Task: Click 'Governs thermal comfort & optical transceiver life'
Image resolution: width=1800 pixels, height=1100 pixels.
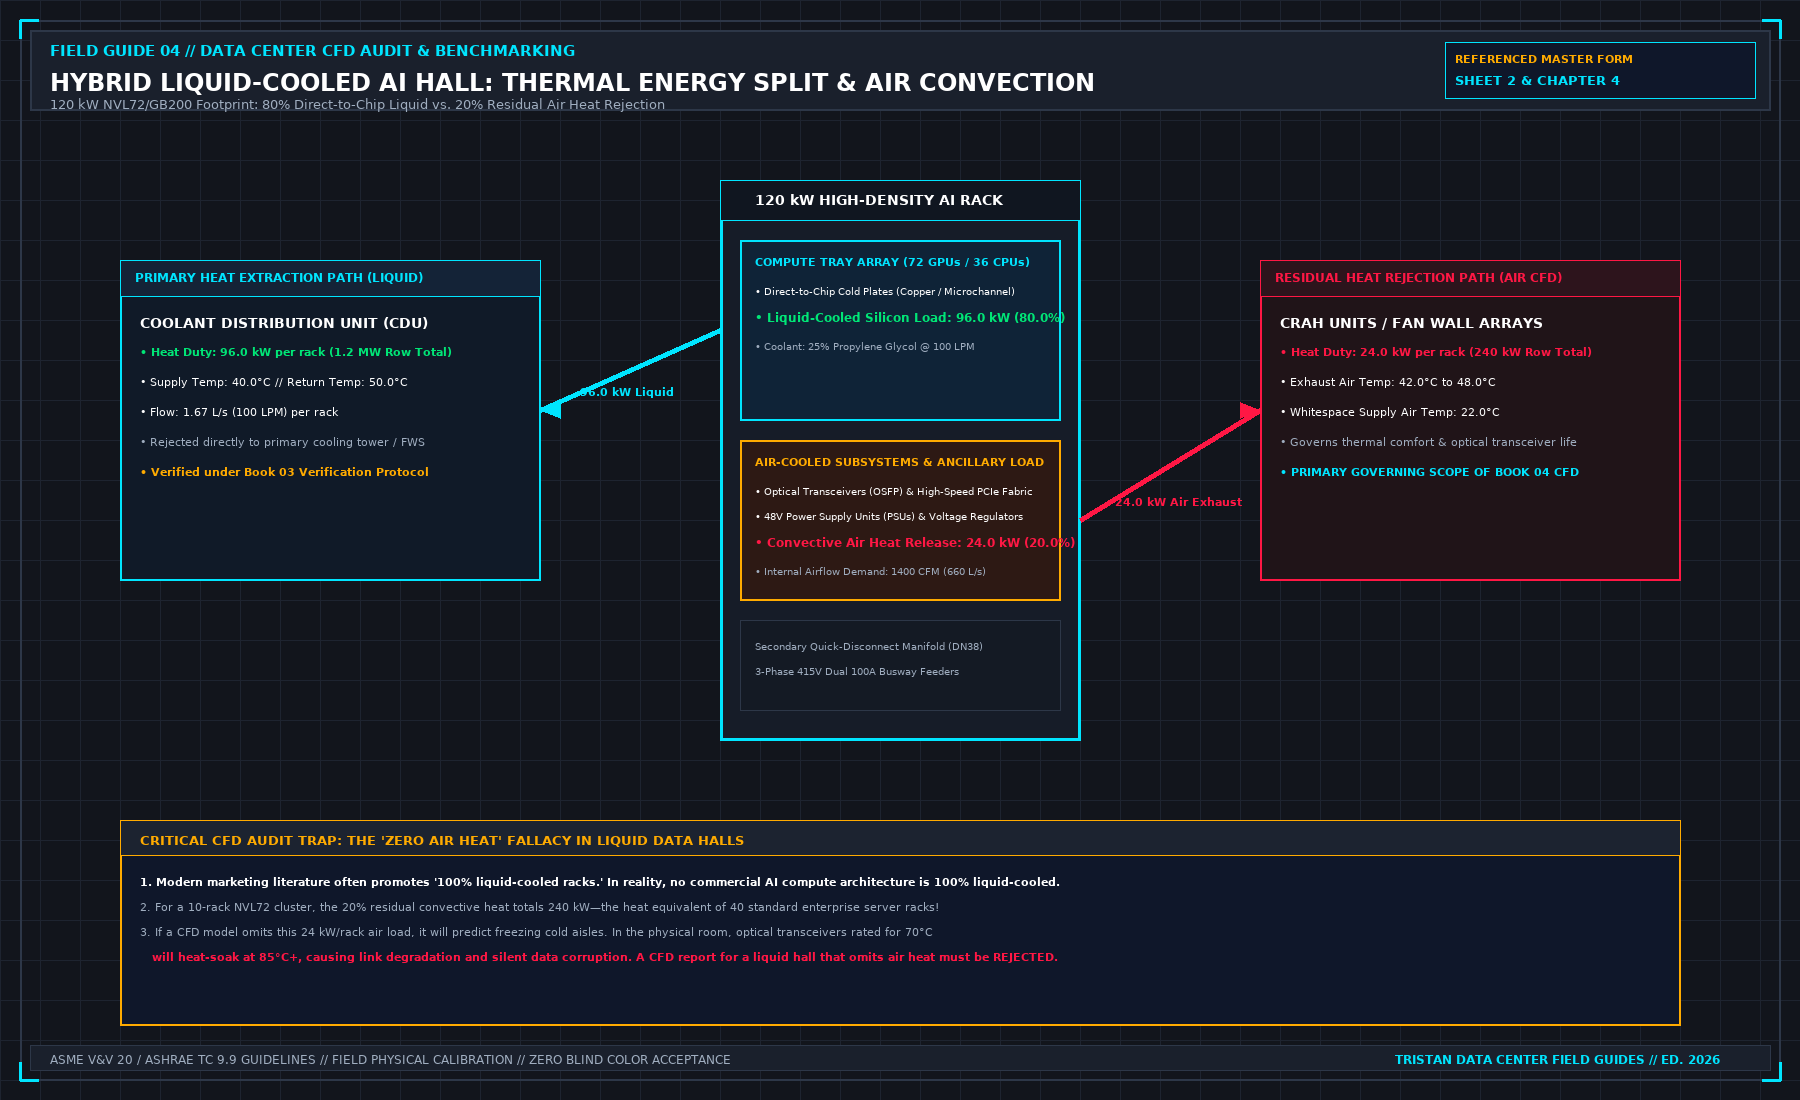Action: click(x=1428, y=442)
